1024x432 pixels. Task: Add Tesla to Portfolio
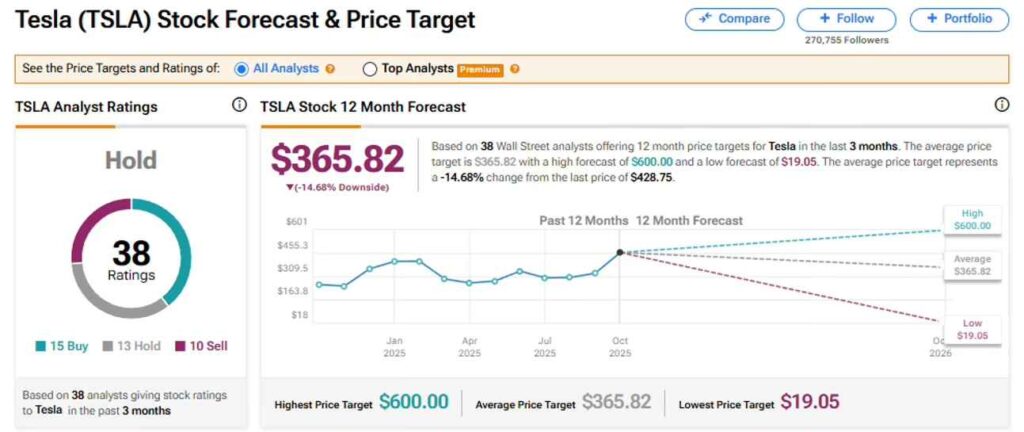[x=960, y=19]
